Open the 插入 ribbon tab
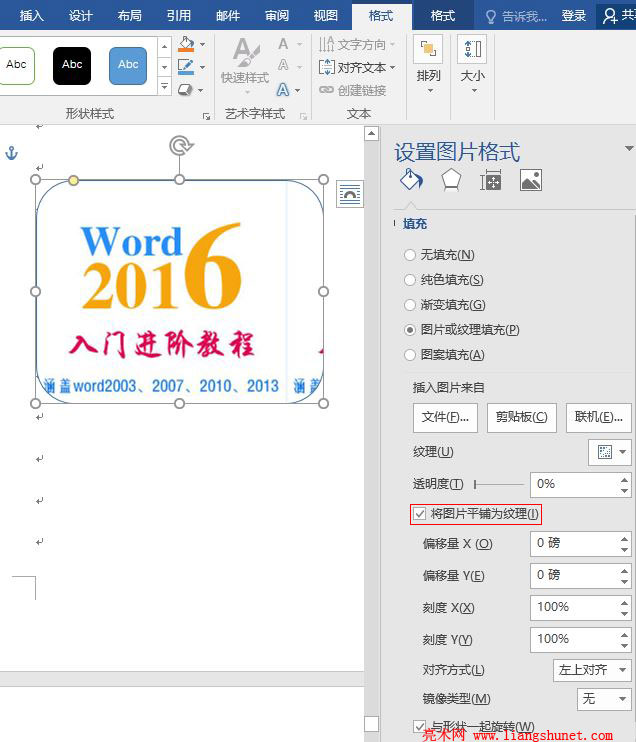Screen dimensions: 636x742 coord(32,16)
